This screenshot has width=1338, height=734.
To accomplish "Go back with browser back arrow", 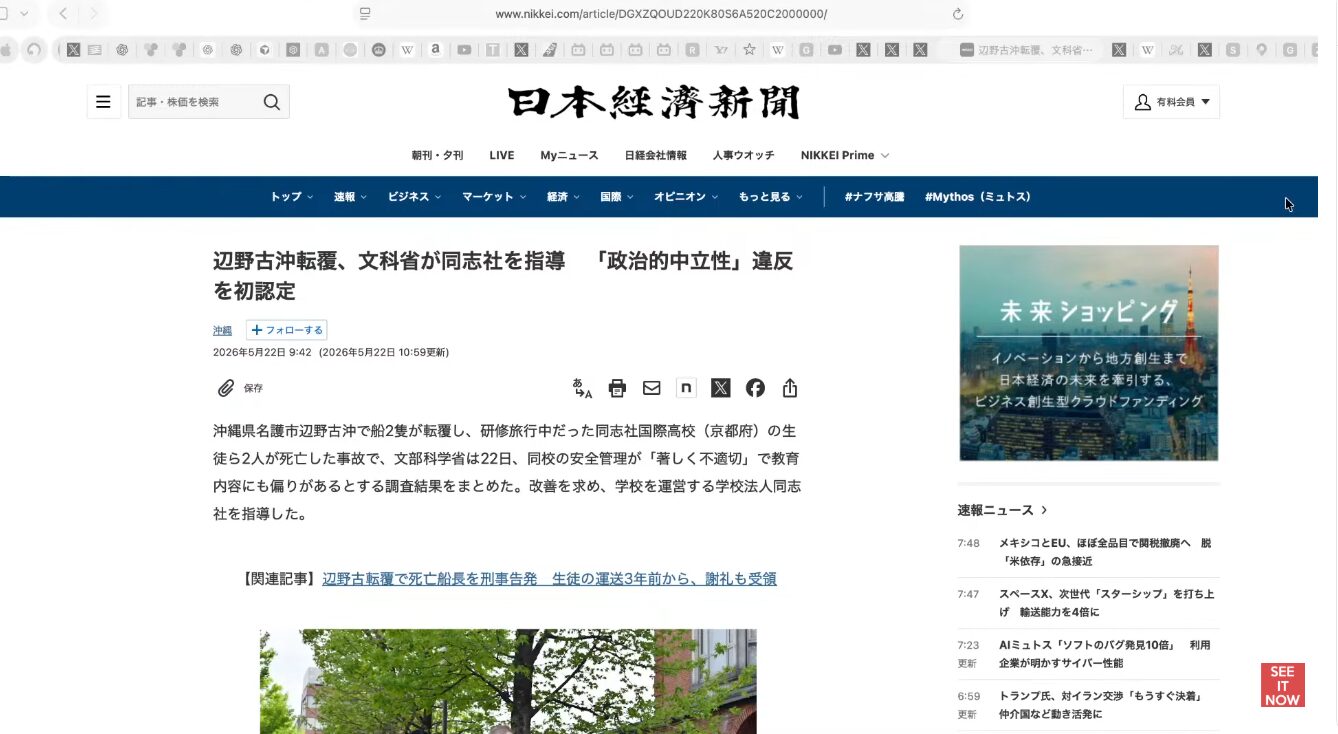I will tap(63, 14).
